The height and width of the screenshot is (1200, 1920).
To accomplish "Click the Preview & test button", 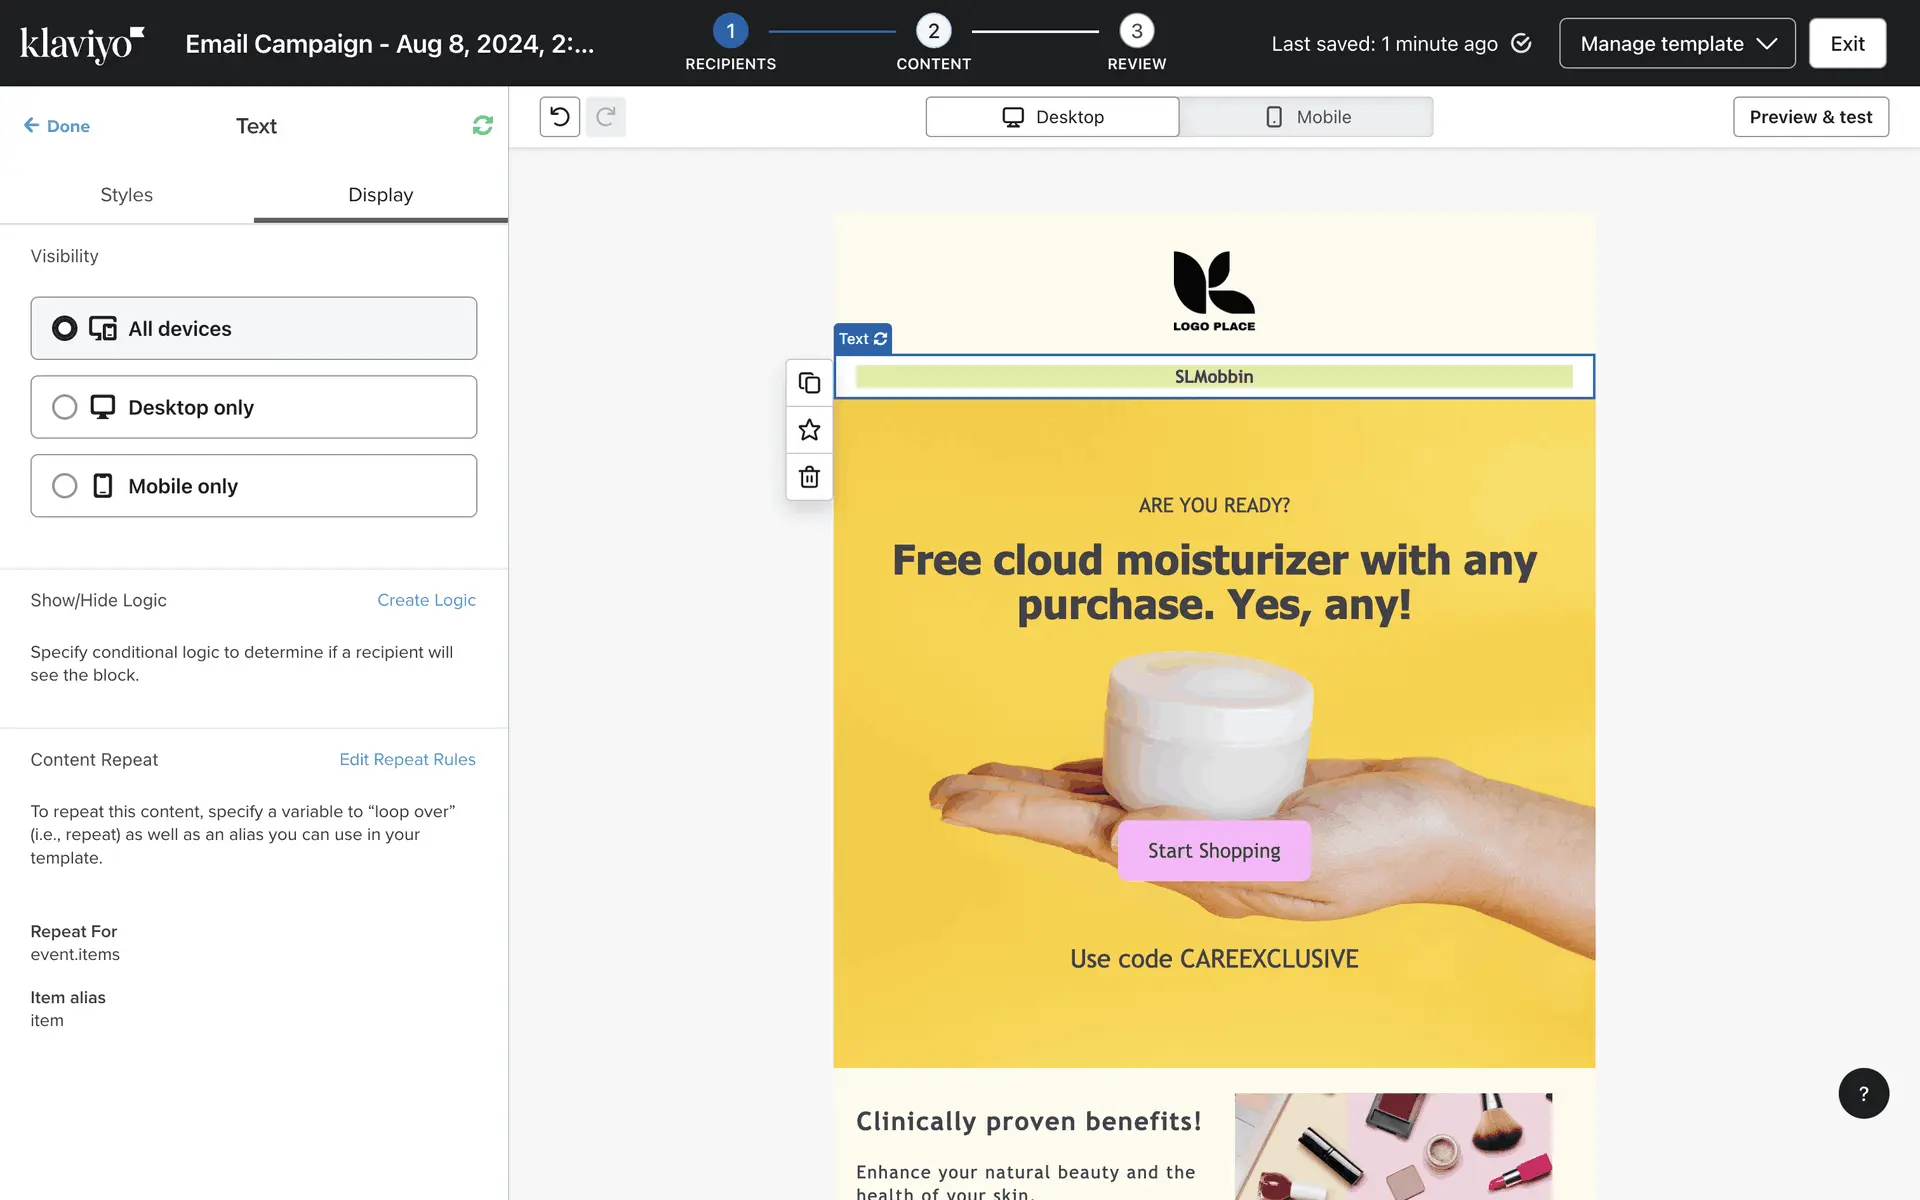I will [x=1810, y=117].
